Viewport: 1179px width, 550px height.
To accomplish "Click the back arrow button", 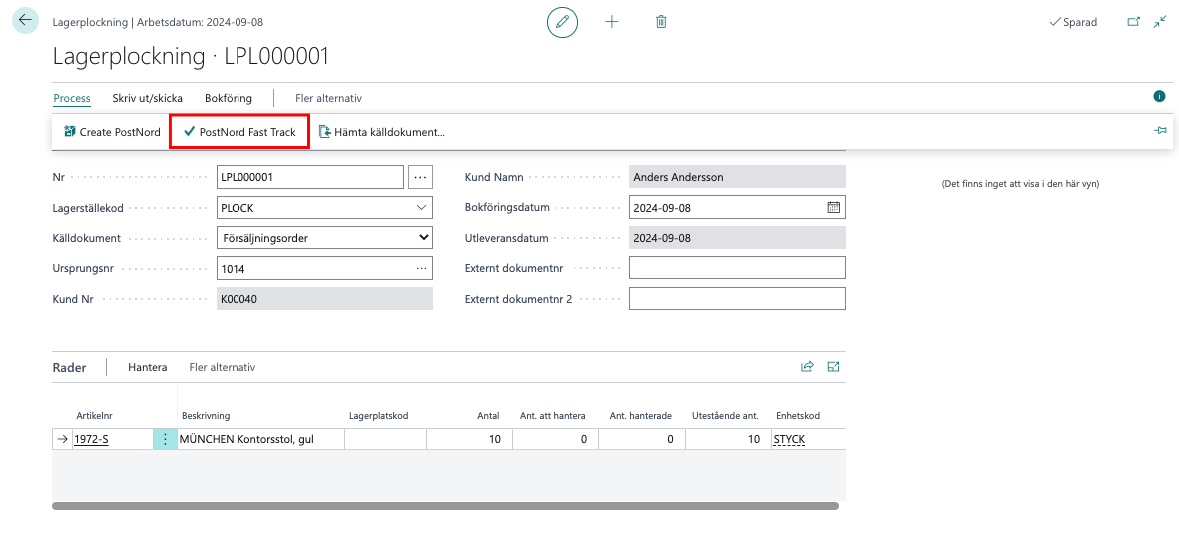I will (25, 21).
